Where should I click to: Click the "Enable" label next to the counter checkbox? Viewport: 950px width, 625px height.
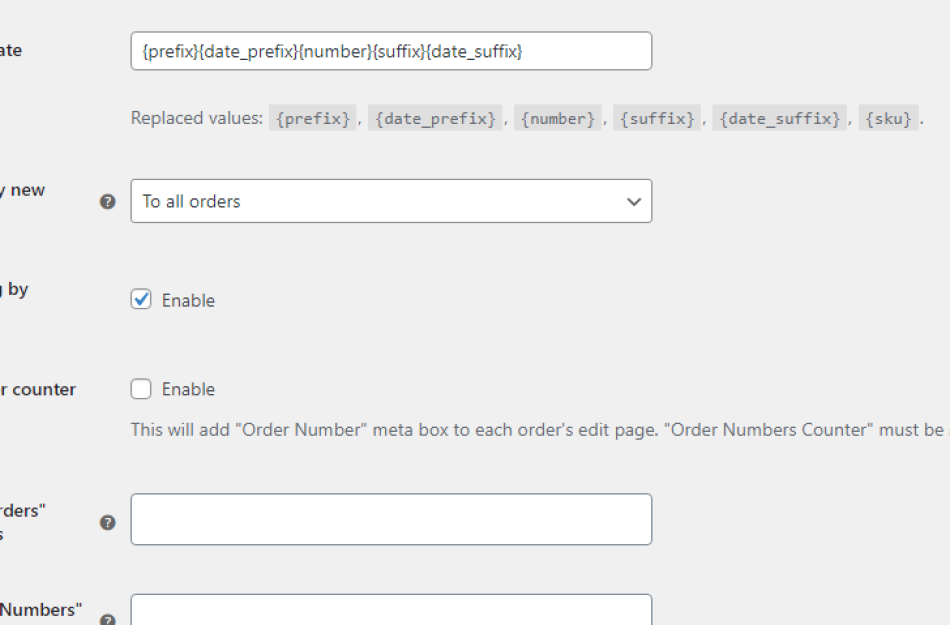point(187,389)
